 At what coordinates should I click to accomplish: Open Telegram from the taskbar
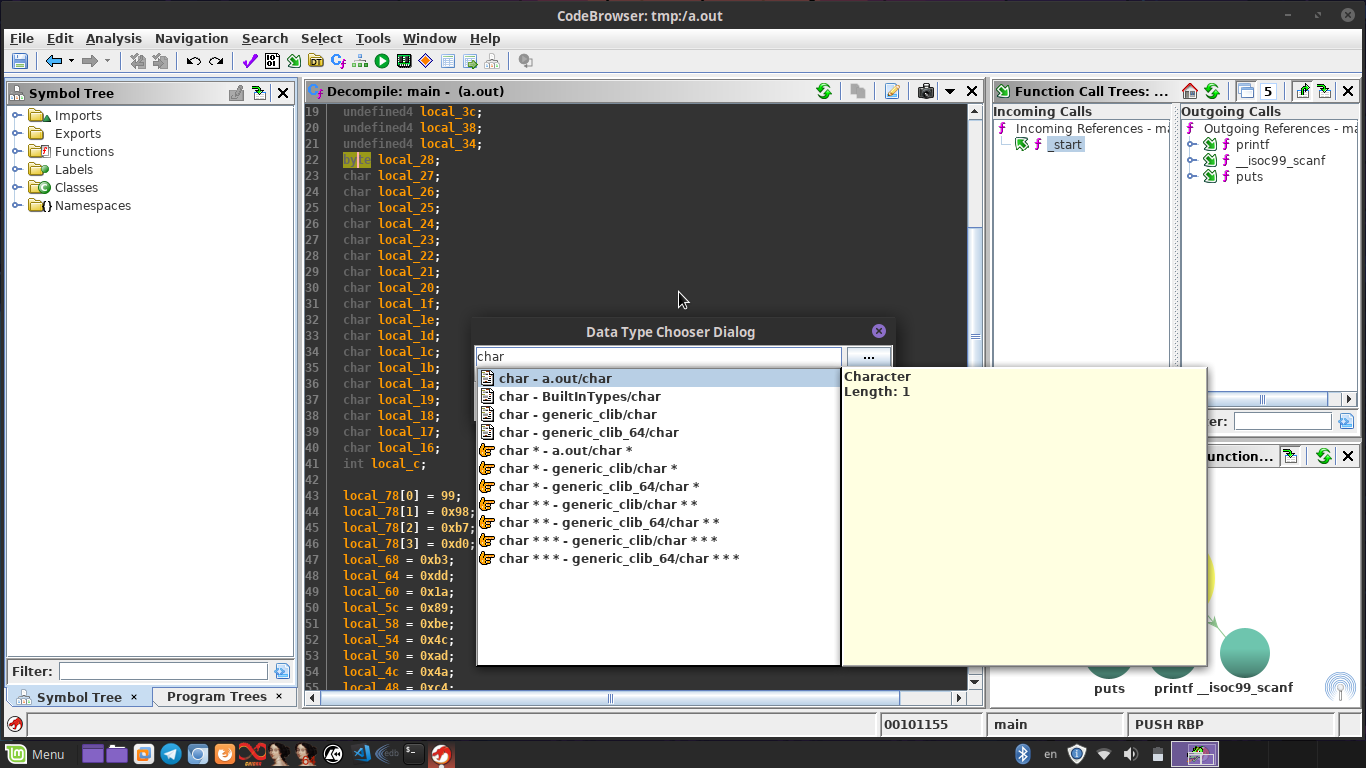(171, 754)
